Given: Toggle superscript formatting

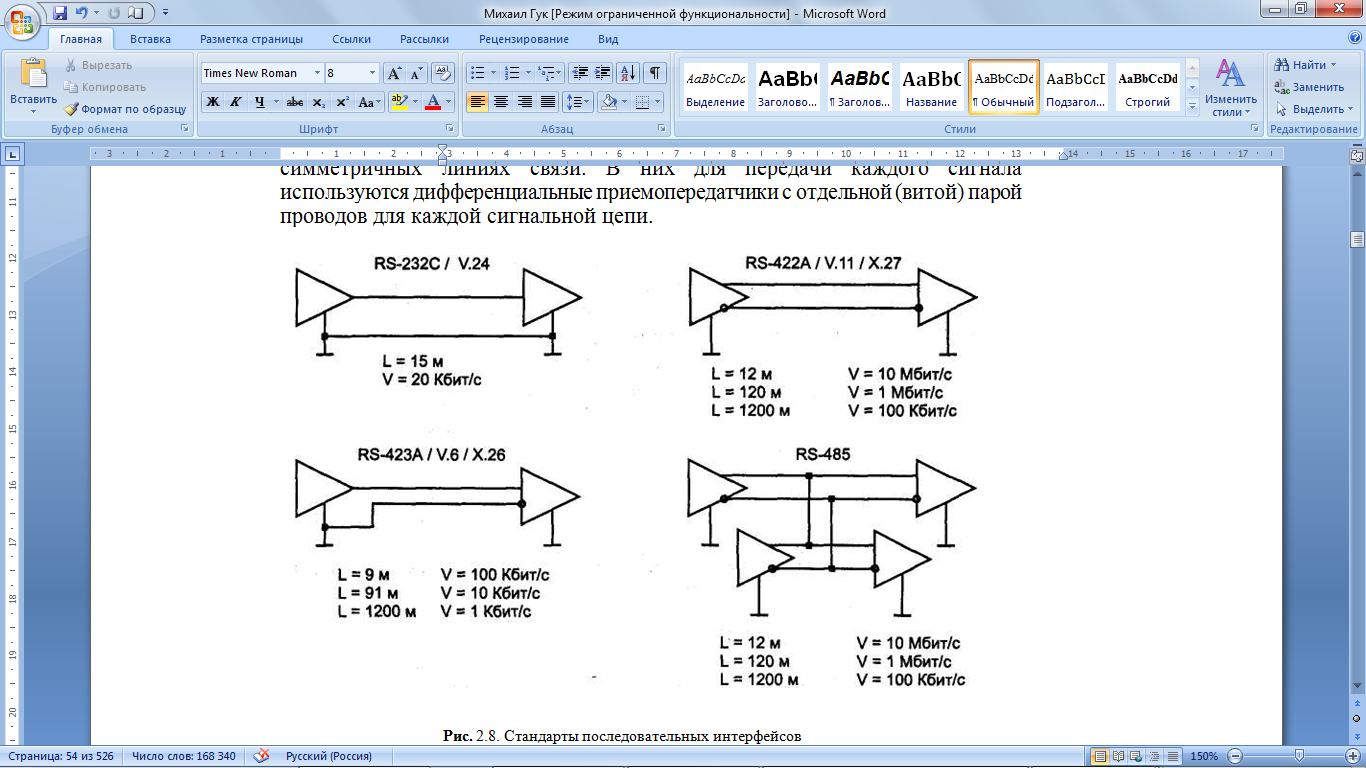Looking at the screenshot, I should pyautogui.click(x=341, y=102).
